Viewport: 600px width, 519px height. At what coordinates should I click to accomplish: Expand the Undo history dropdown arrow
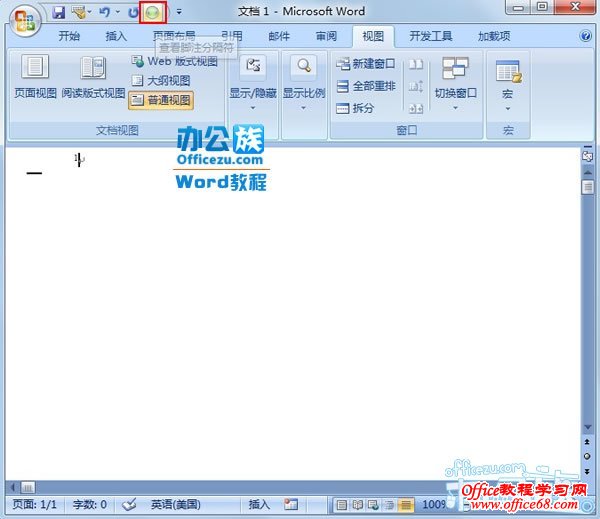coord(117,12)
